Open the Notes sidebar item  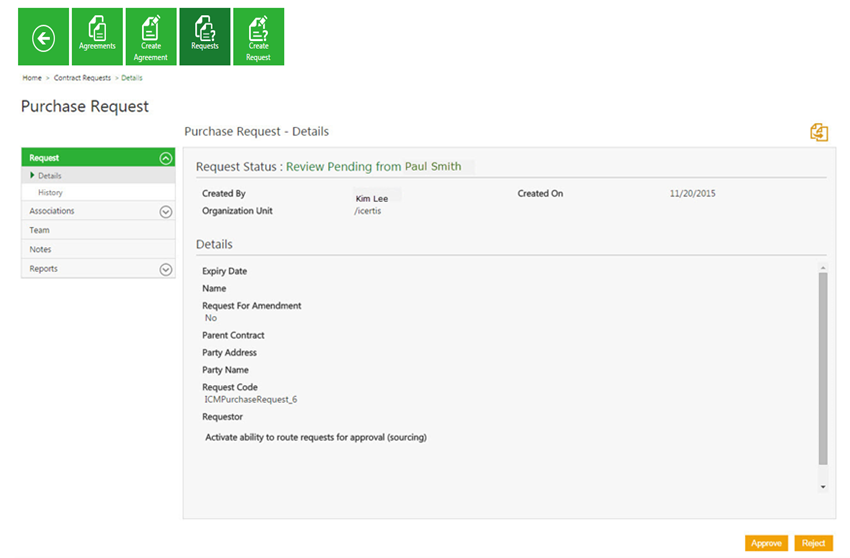point(40,249)
